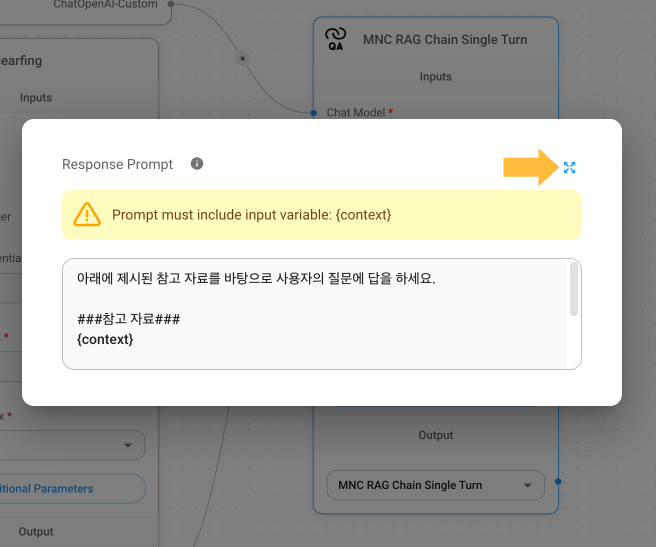Open the MNC RAG Chain Single Turn output dropdown
The width and height of the screenshot is (656, 547).
435,485
